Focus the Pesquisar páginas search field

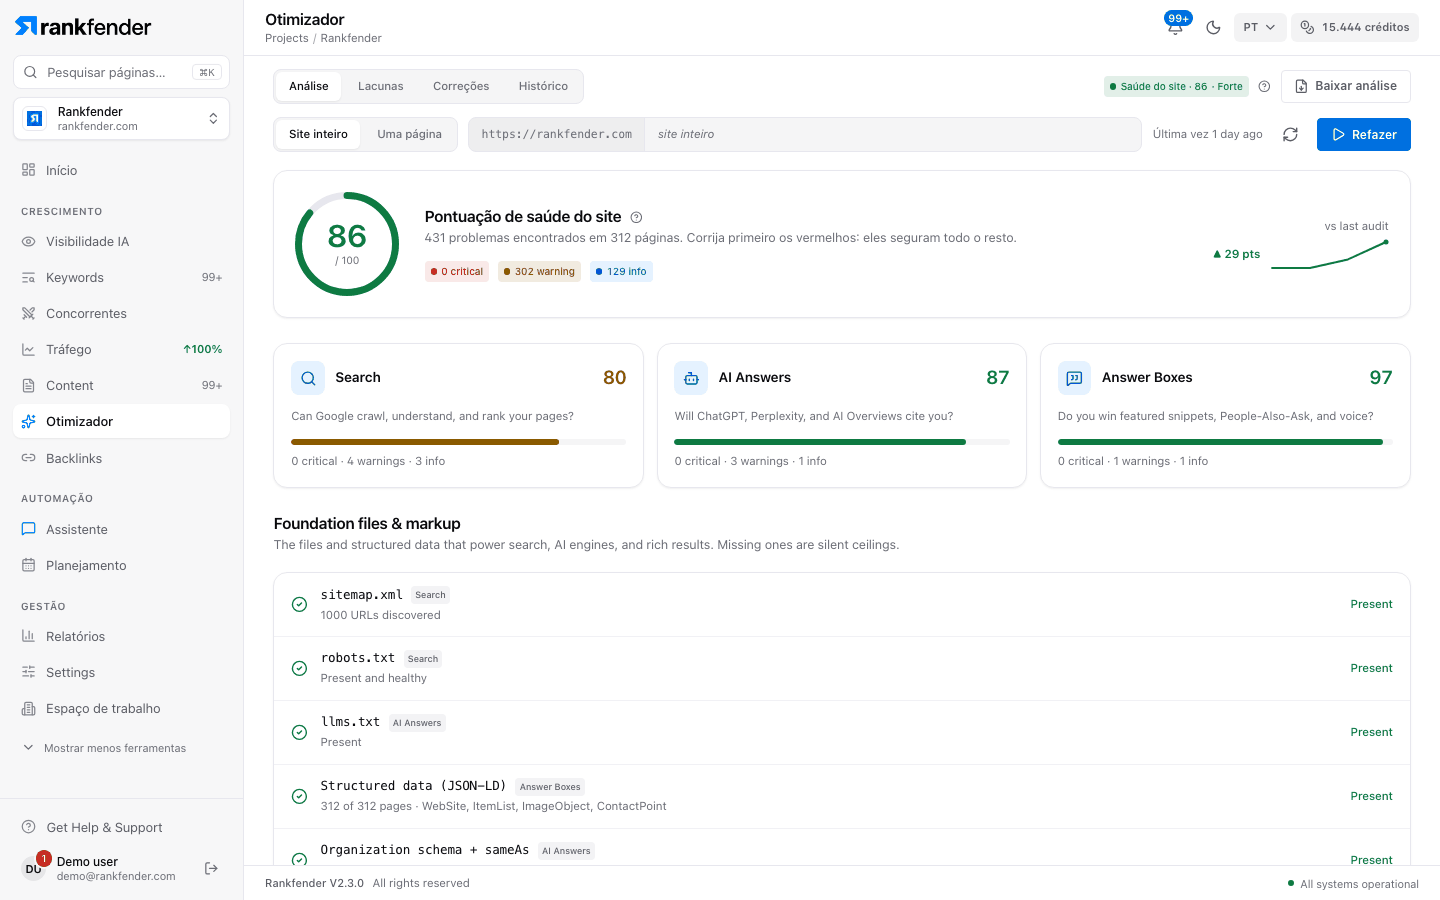tap(121, 72)
